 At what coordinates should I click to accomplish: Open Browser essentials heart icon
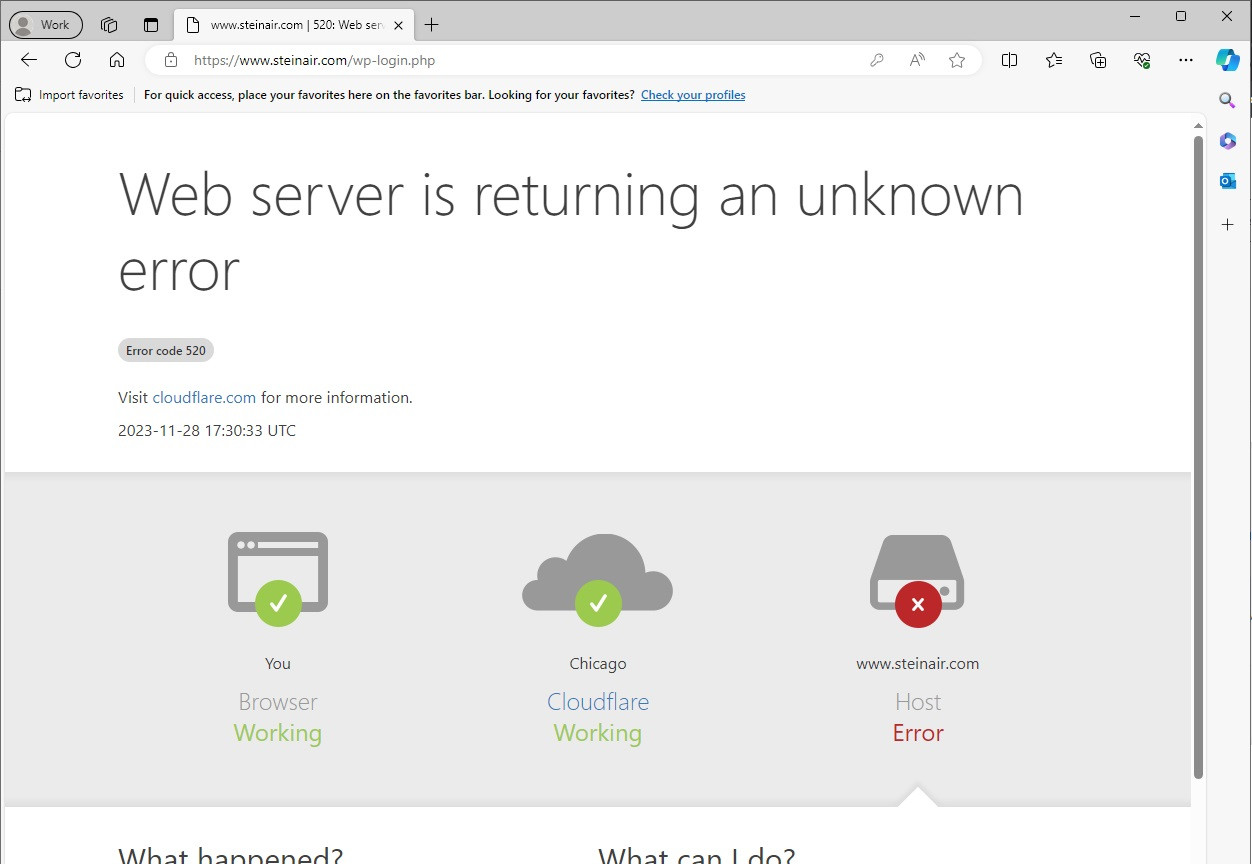coord(1142,60)
